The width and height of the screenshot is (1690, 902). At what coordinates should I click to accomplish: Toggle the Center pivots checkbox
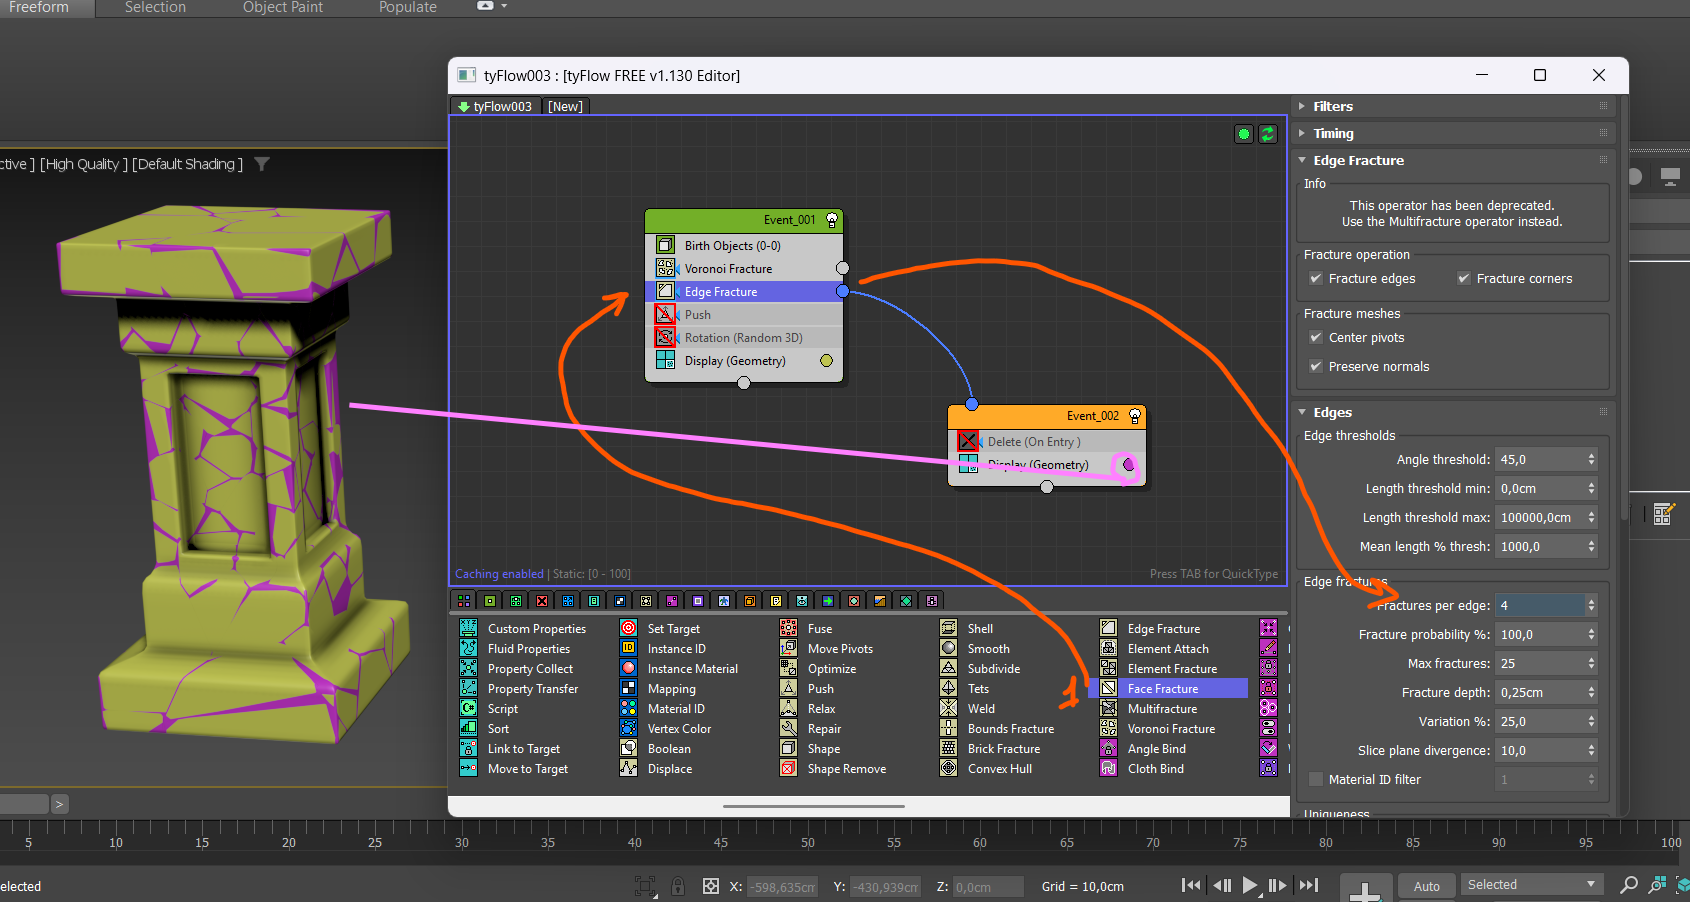[x=1316, y=338]
